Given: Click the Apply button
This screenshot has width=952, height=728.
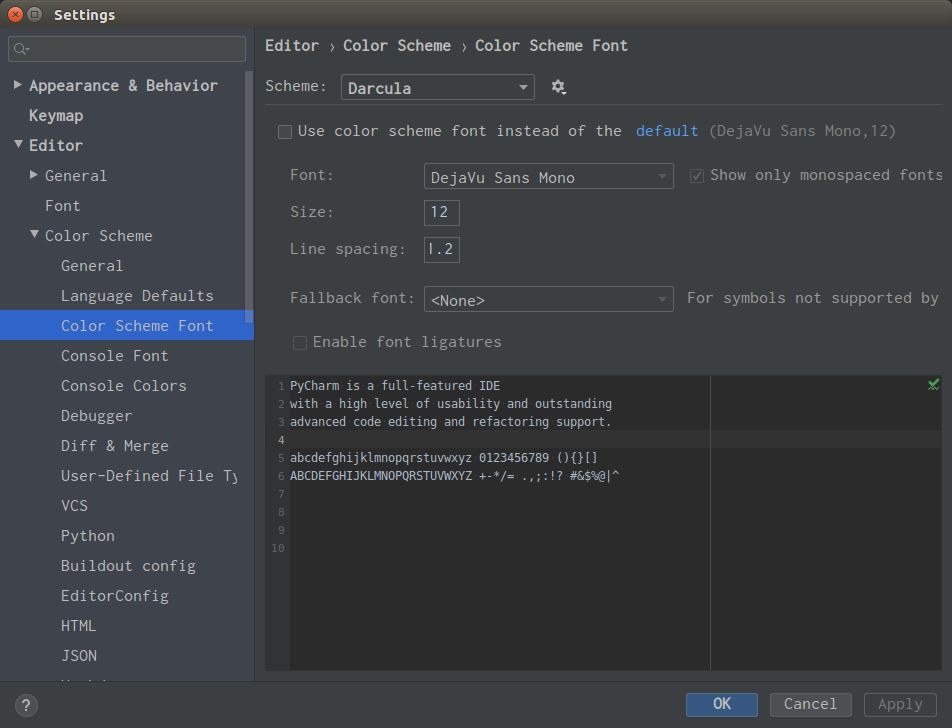Looking at the screenshot, I should coord(900,704).
